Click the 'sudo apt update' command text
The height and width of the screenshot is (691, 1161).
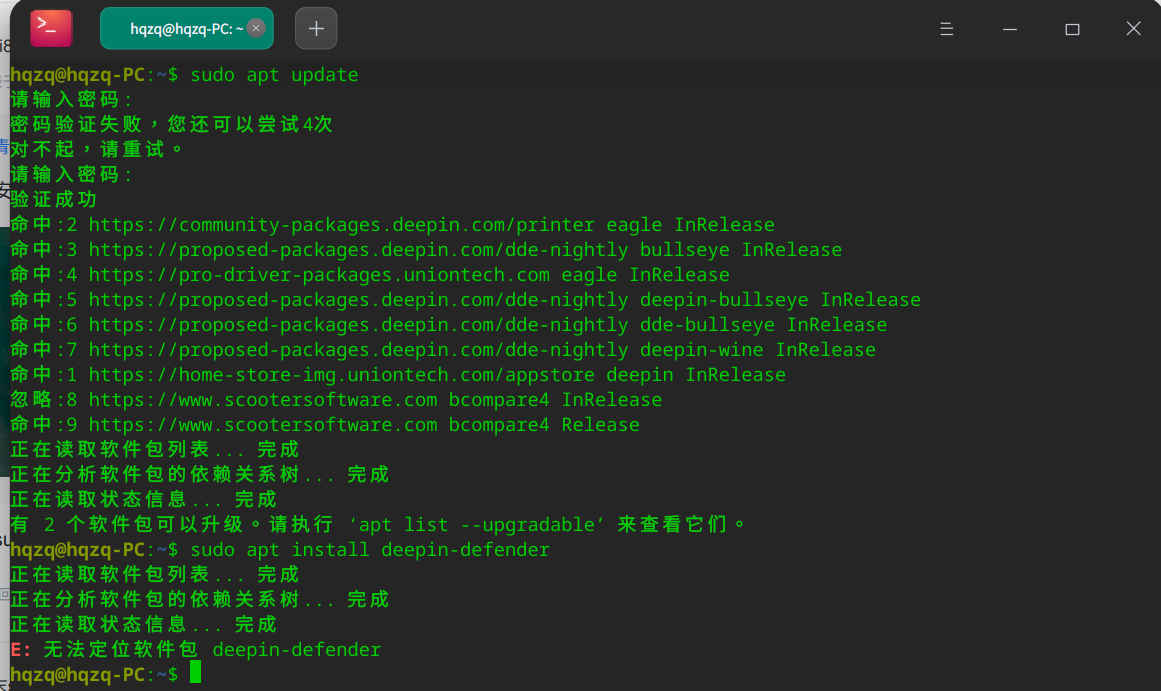point(274,75)
